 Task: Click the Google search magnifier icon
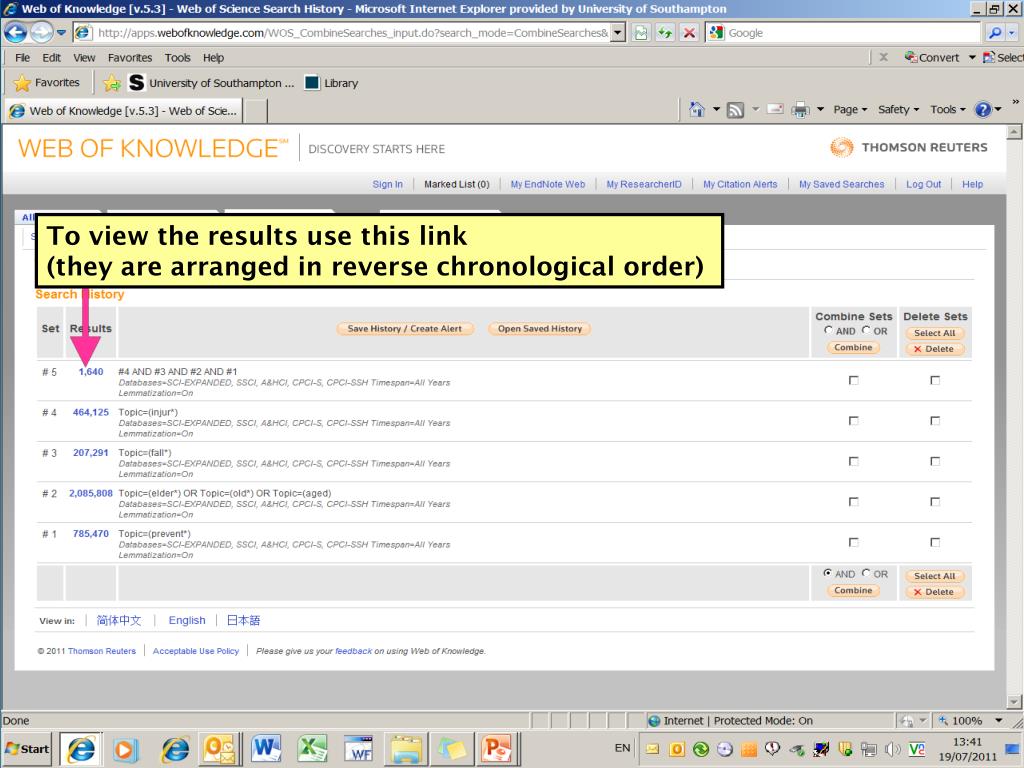pyautogui.click(x=995, y=33)
